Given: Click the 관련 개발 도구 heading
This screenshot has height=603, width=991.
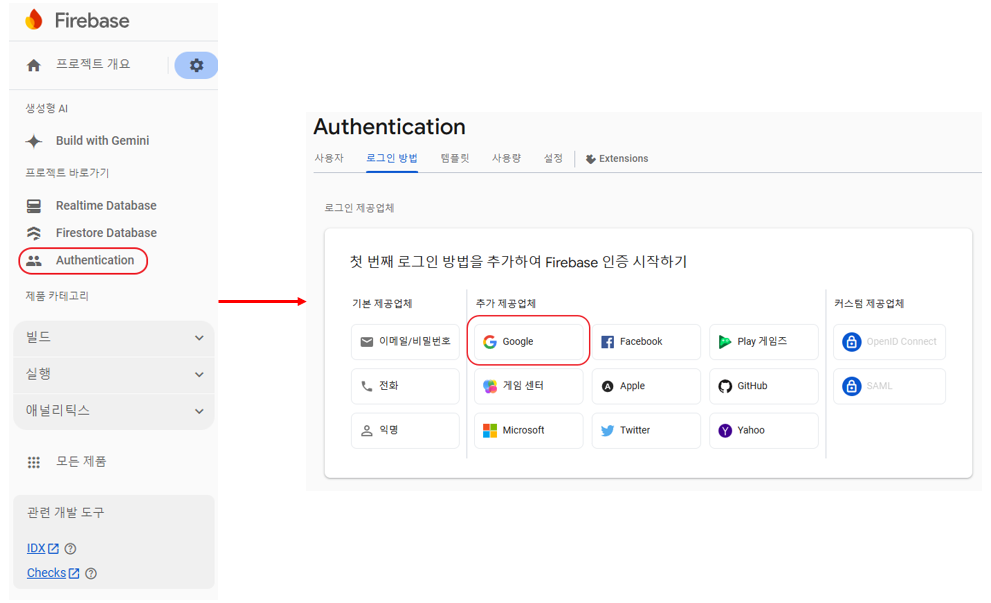Looking at the screenshot, I should click(66, 513).
